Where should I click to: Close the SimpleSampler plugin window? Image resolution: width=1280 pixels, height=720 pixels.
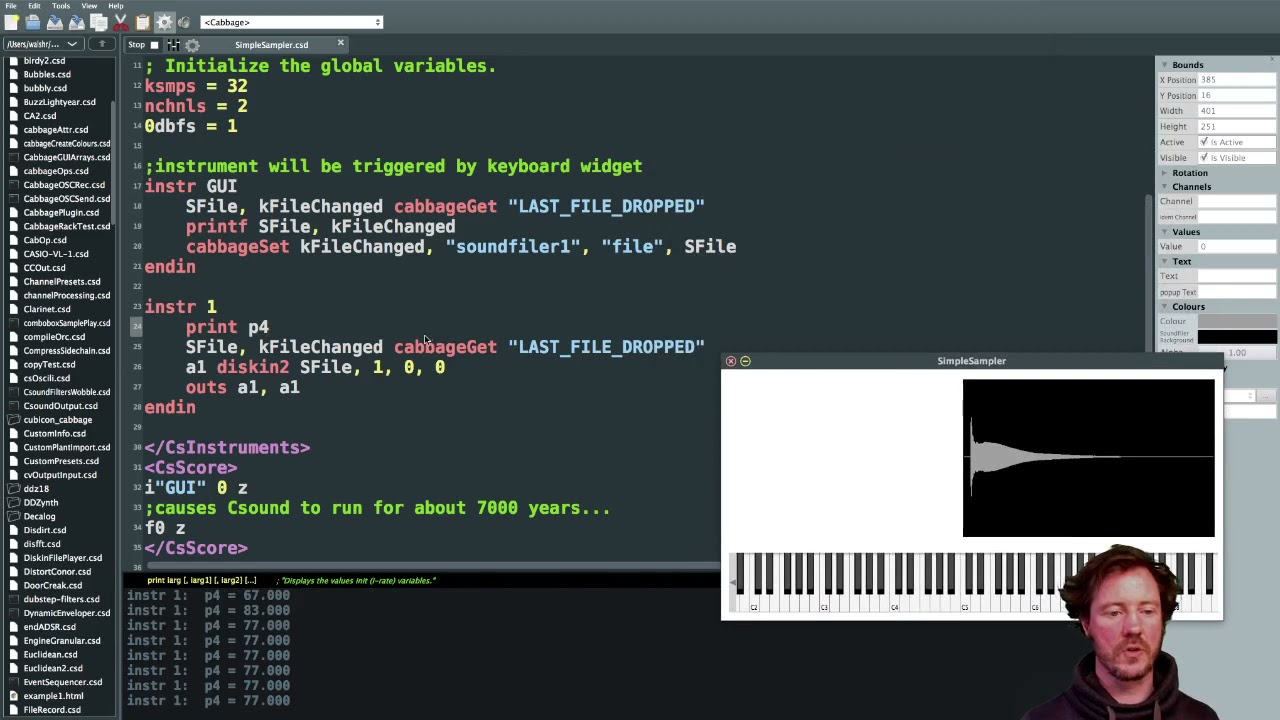[x=731, y=361]
